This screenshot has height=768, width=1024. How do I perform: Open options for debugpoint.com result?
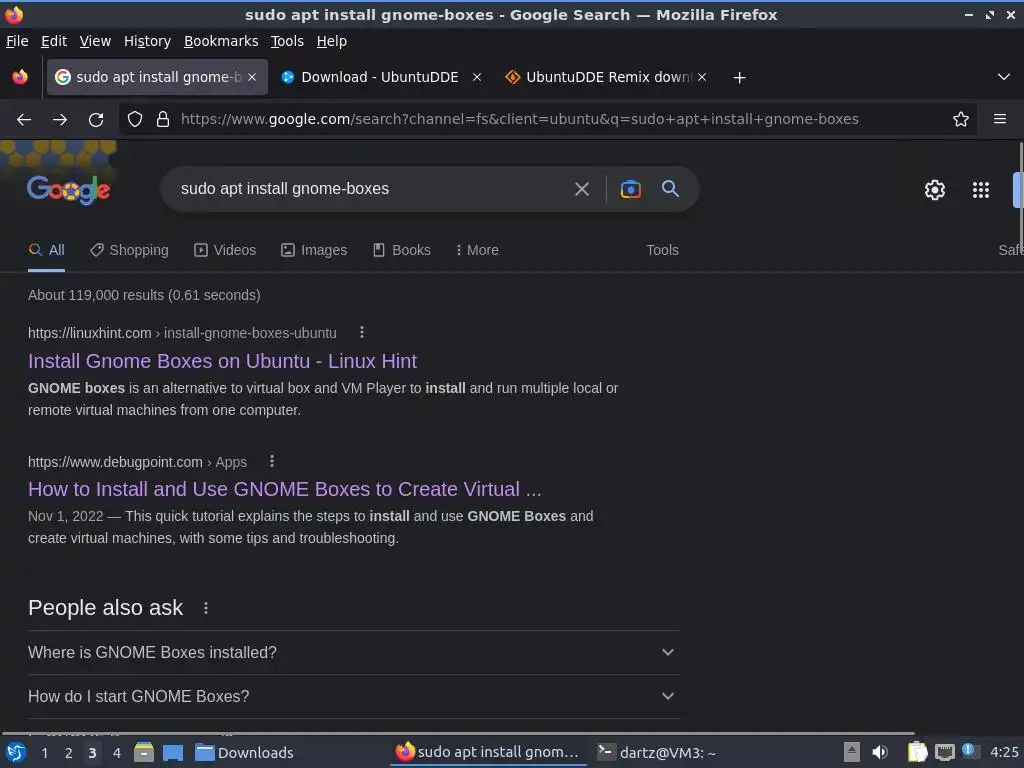pos(272,462)
